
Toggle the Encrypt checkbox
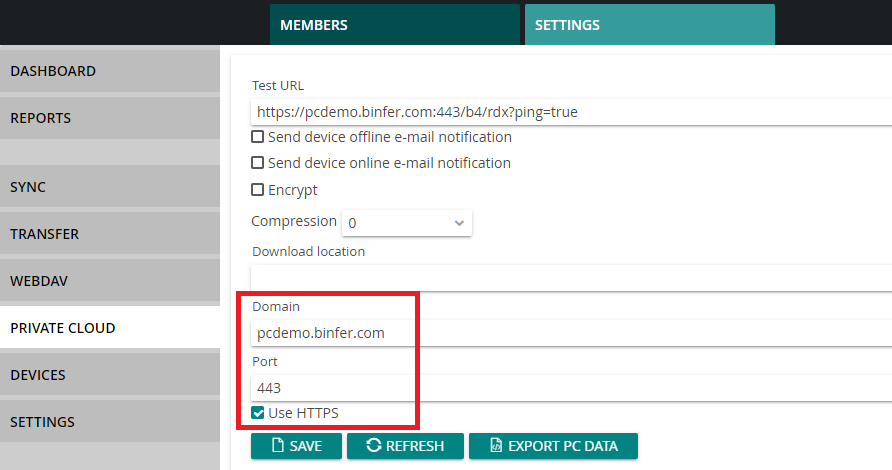258,189
